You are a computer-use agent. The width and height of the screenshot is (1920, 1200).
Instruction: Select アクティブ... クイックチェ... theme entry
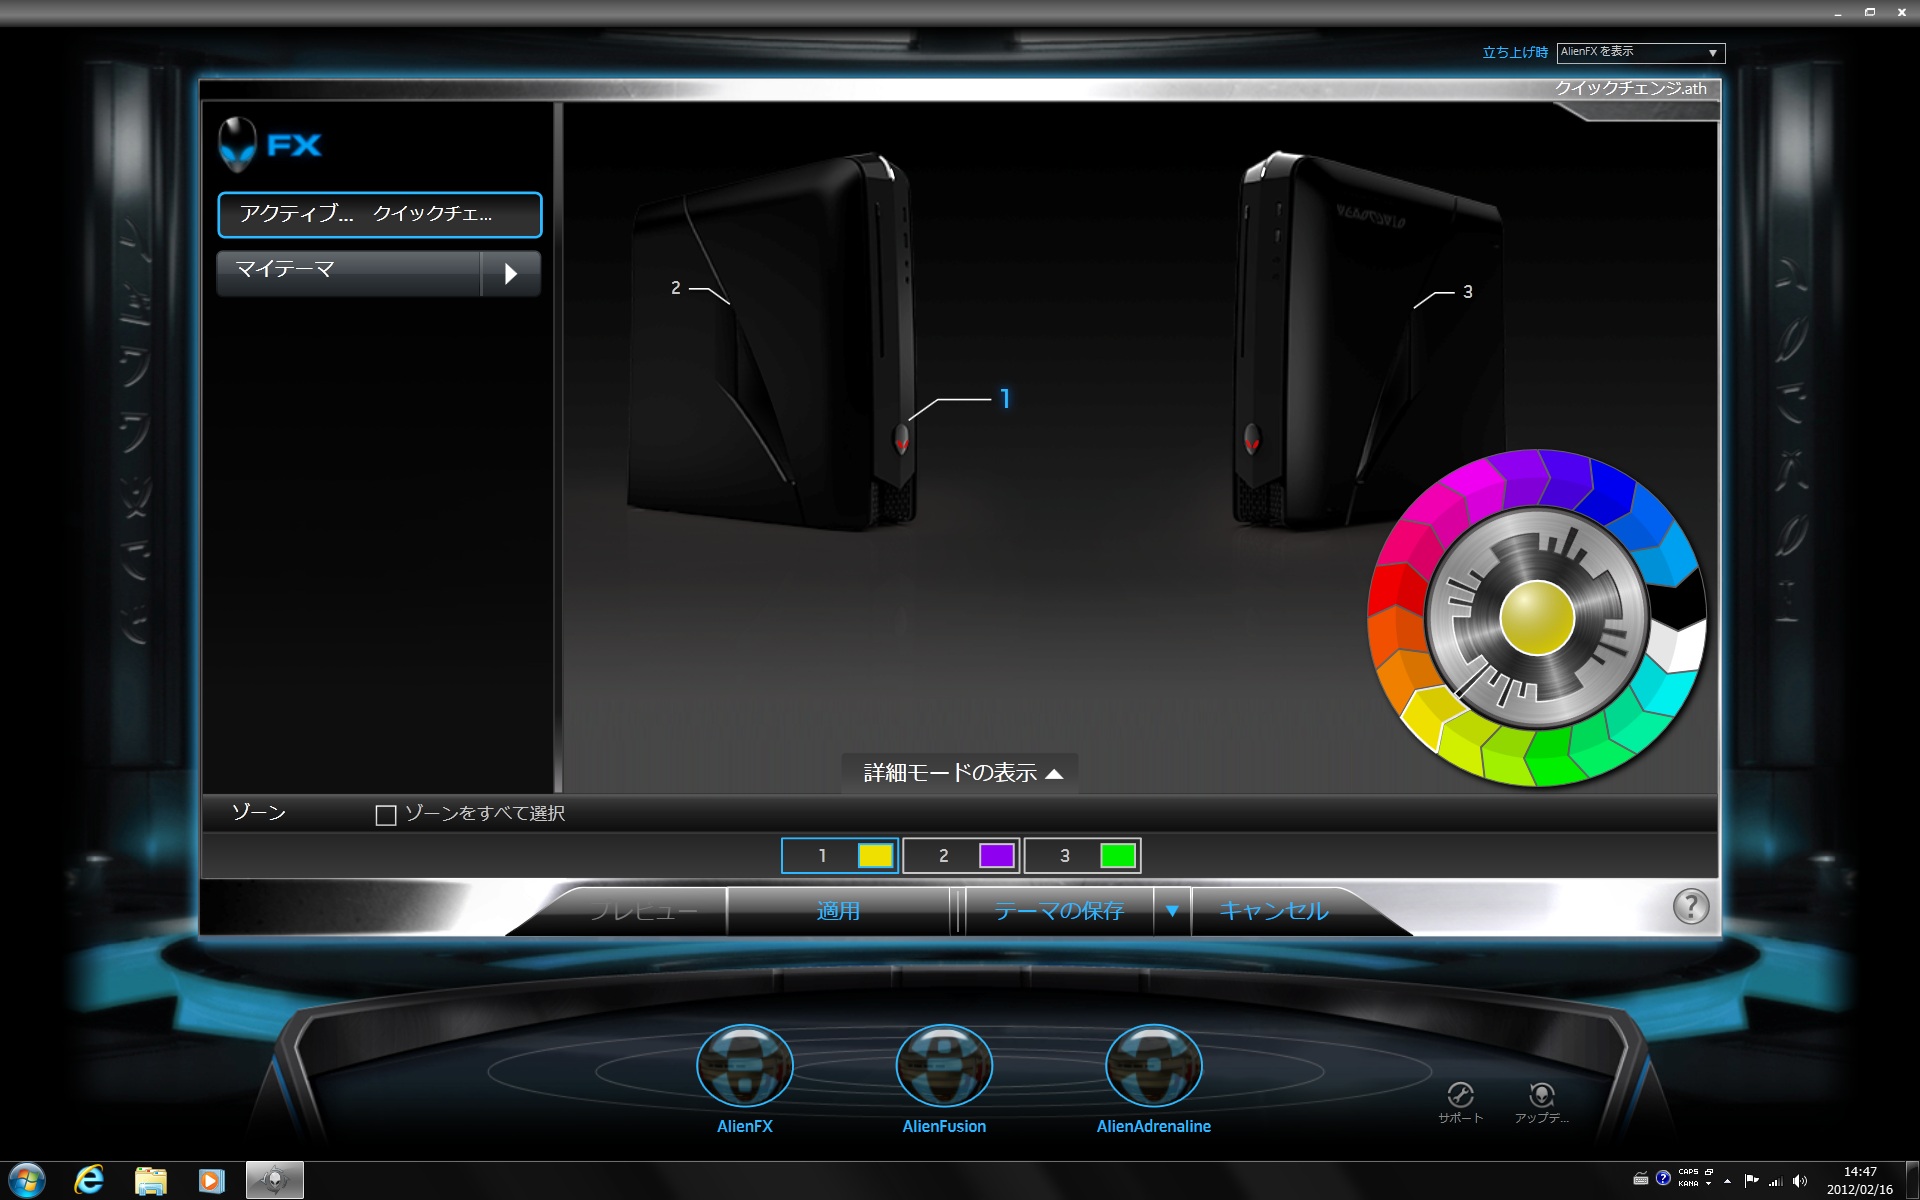click(x=380, y=215)
